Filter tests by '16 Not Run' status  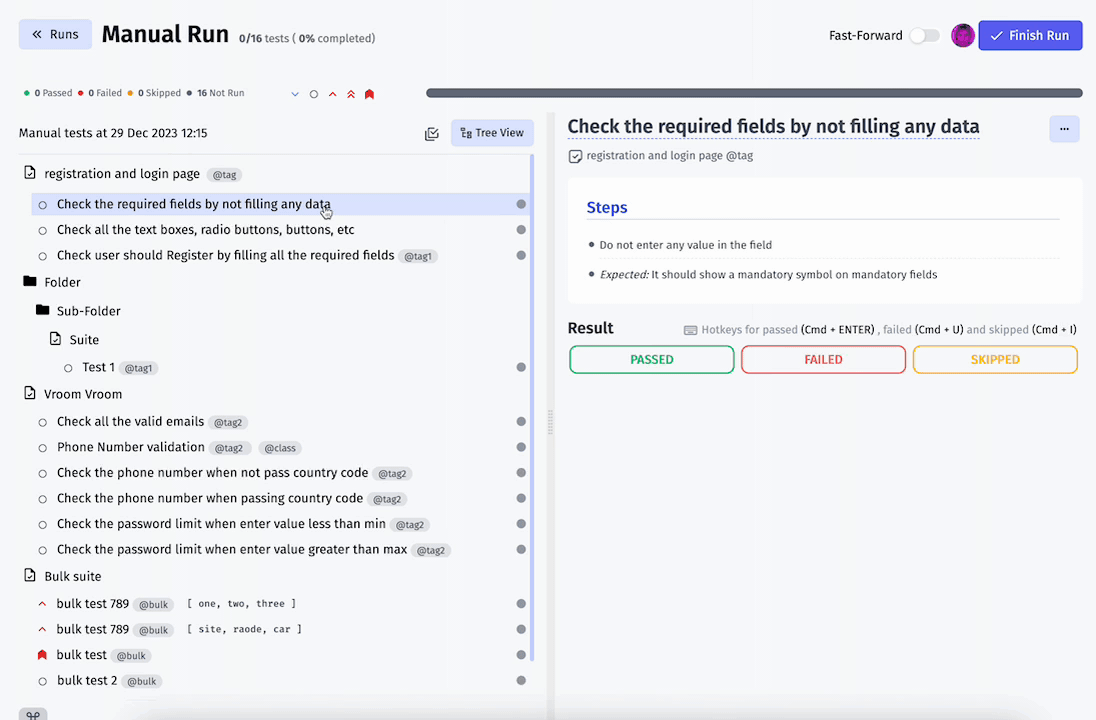coord(215,93)
